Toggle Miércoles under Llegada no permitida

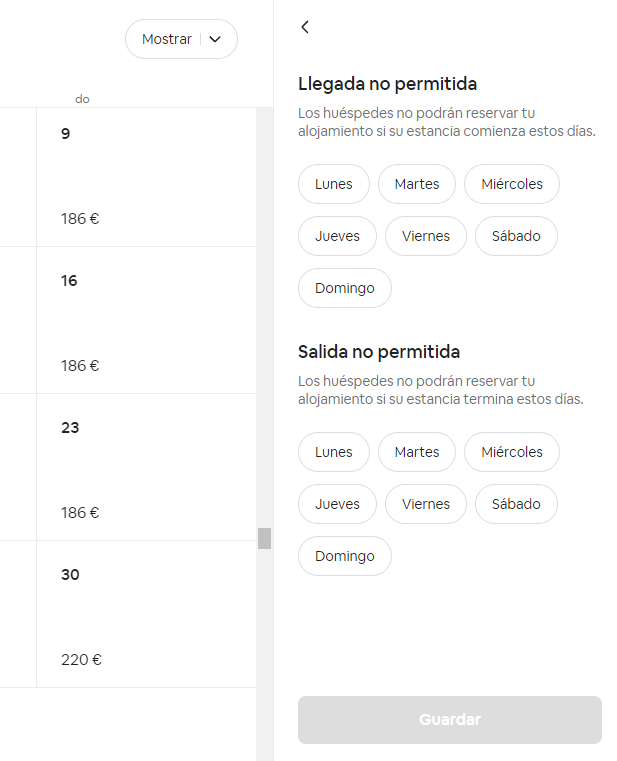[x=512, y=184]
